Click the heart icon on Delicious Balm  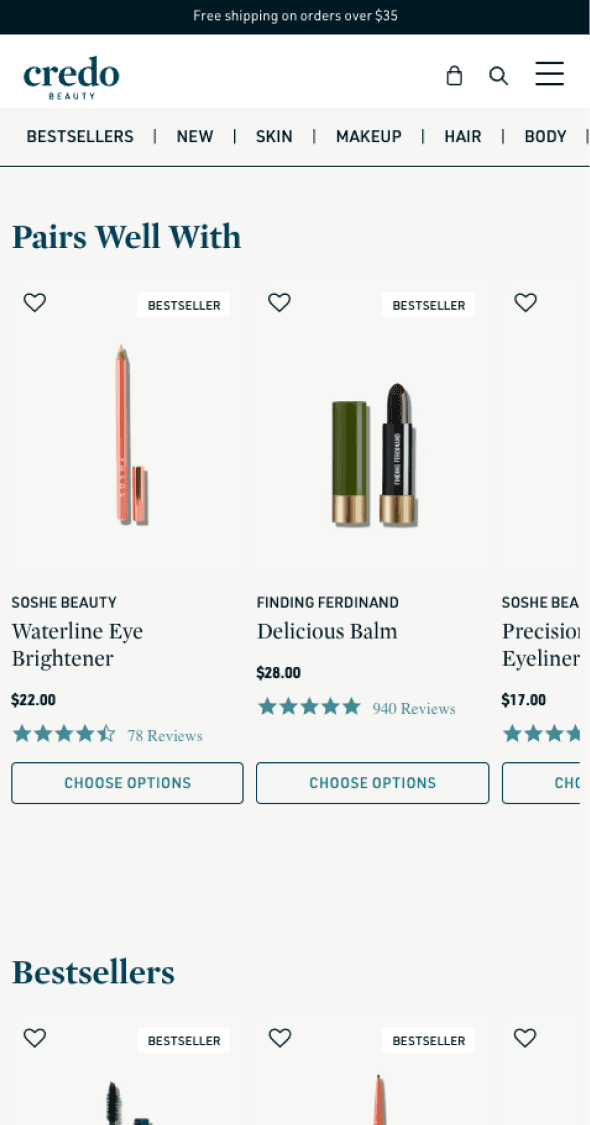279,302
